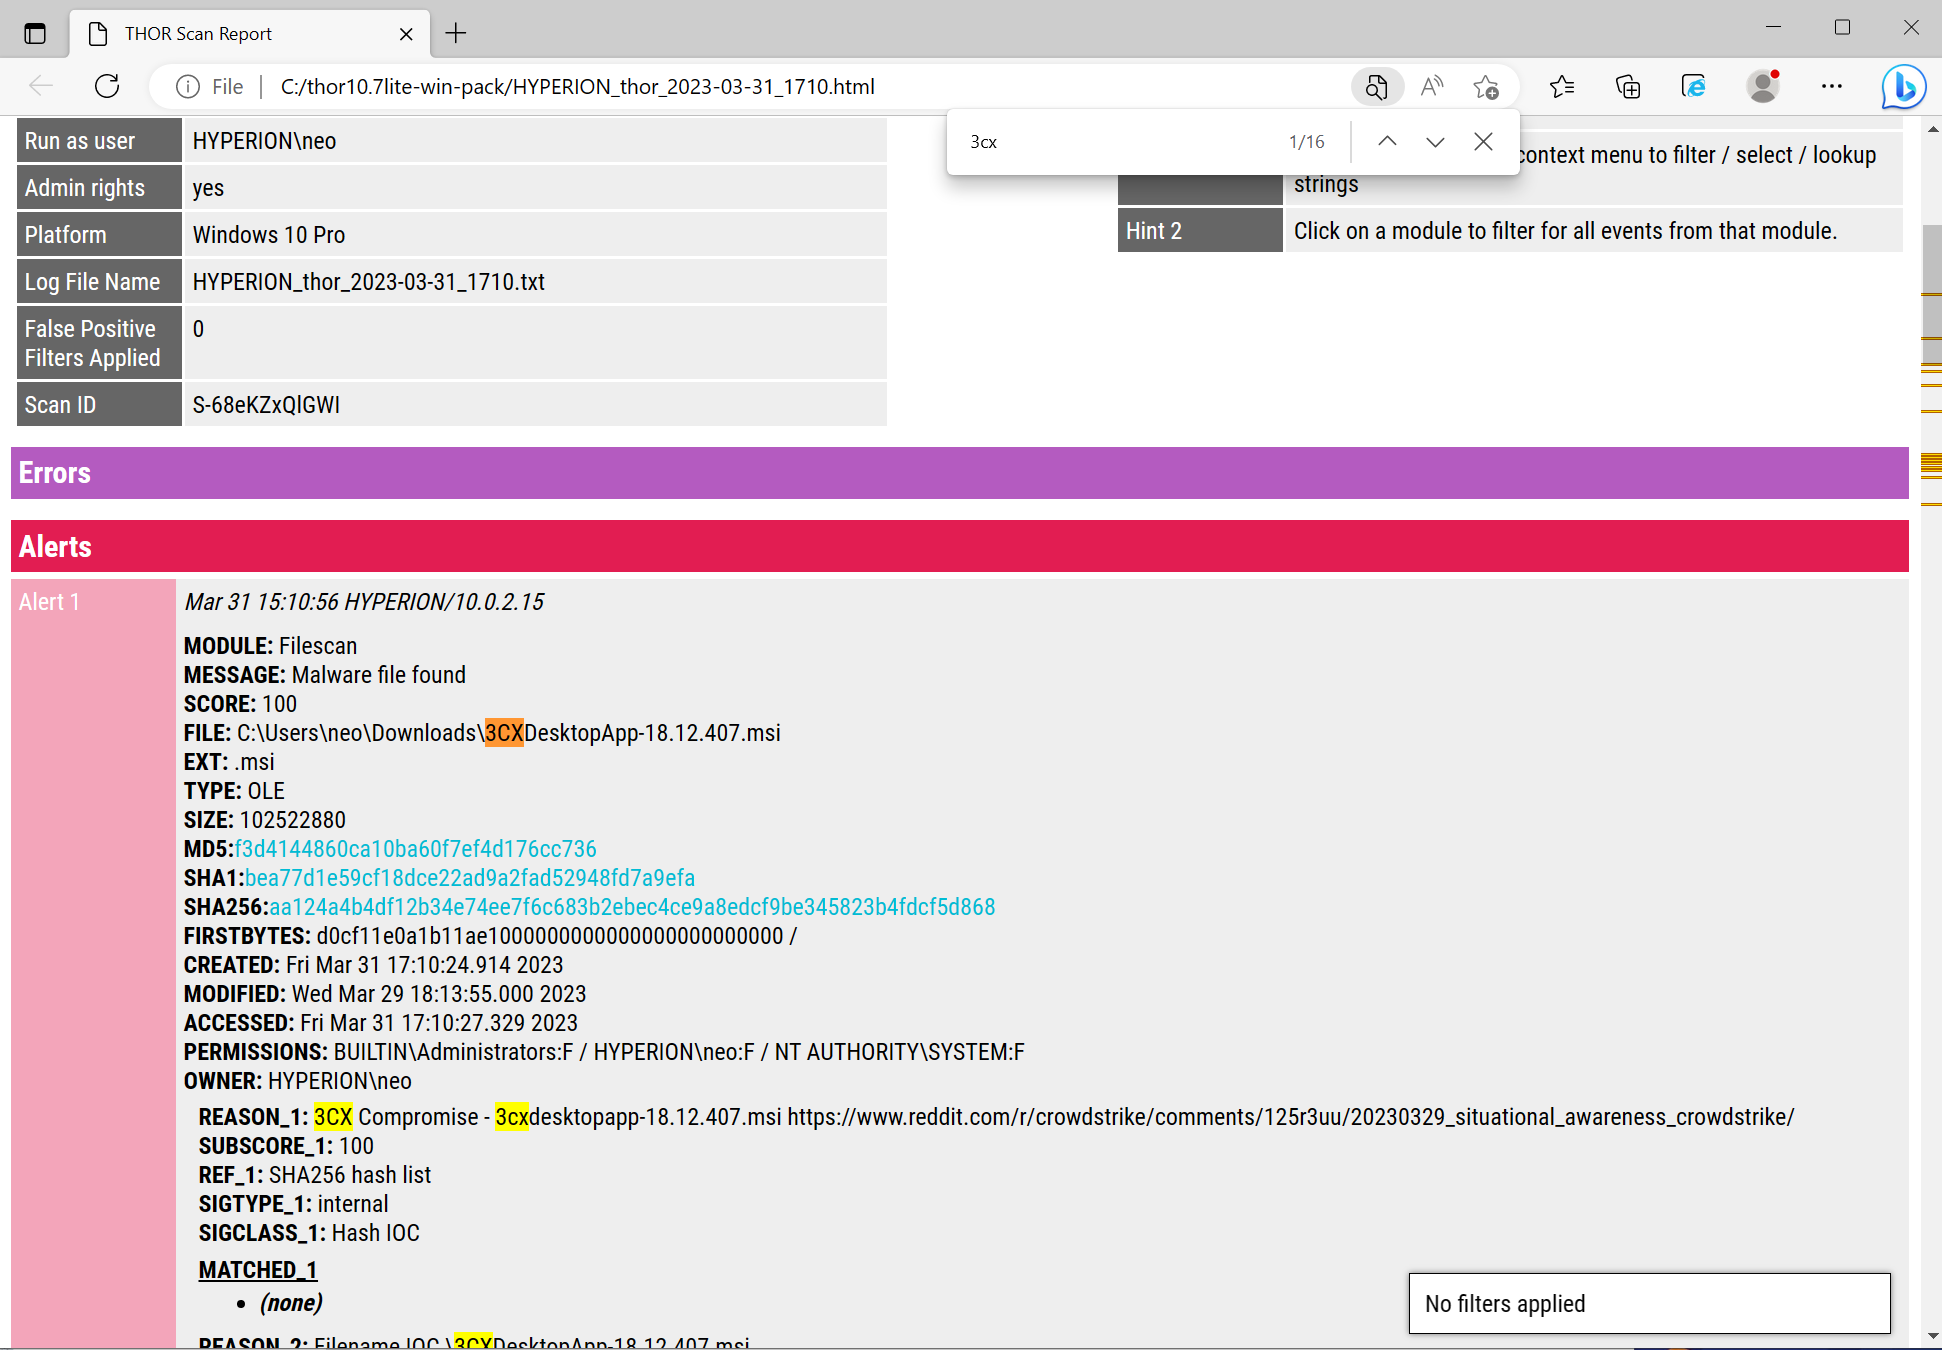Click Add to favorites star icon

(1486, 87)
